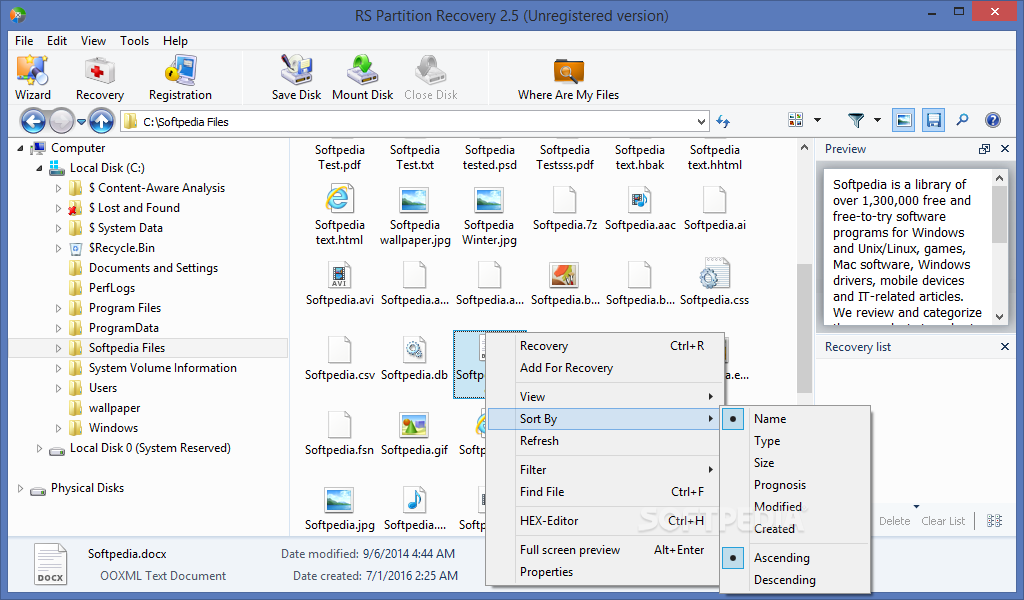The image size is (1024, 600).
Task: Click the Clear List button
Action: [x=943, y=521]
